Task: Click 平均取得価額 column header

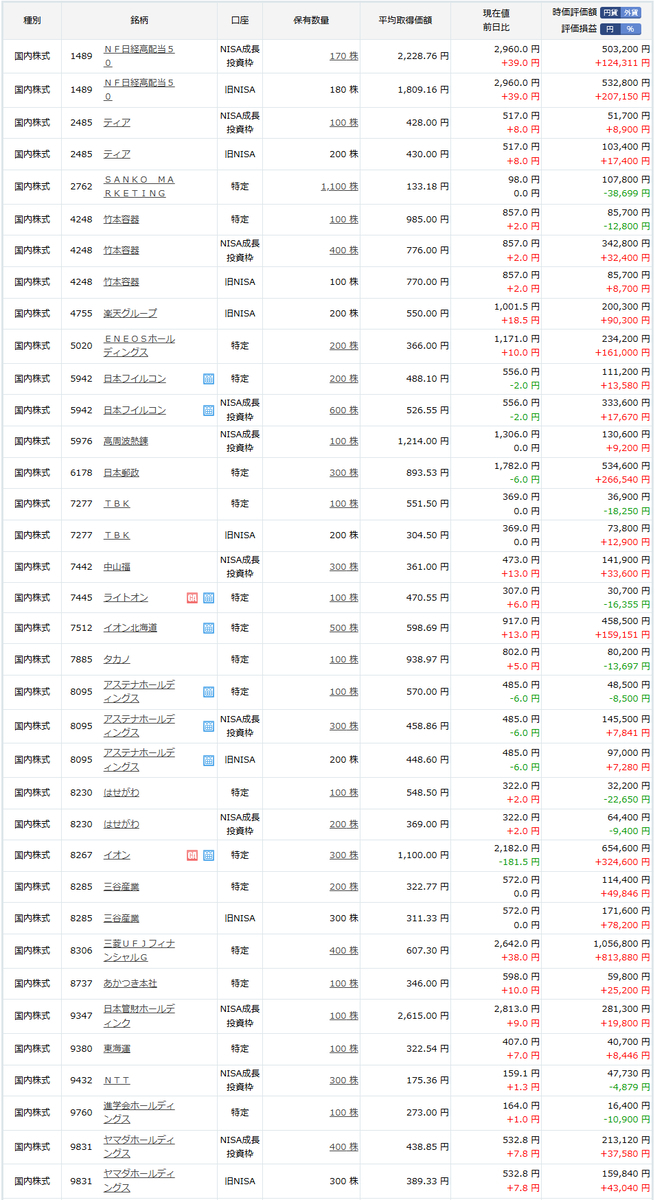Action: pyautogui.click(x=406, y=20)
